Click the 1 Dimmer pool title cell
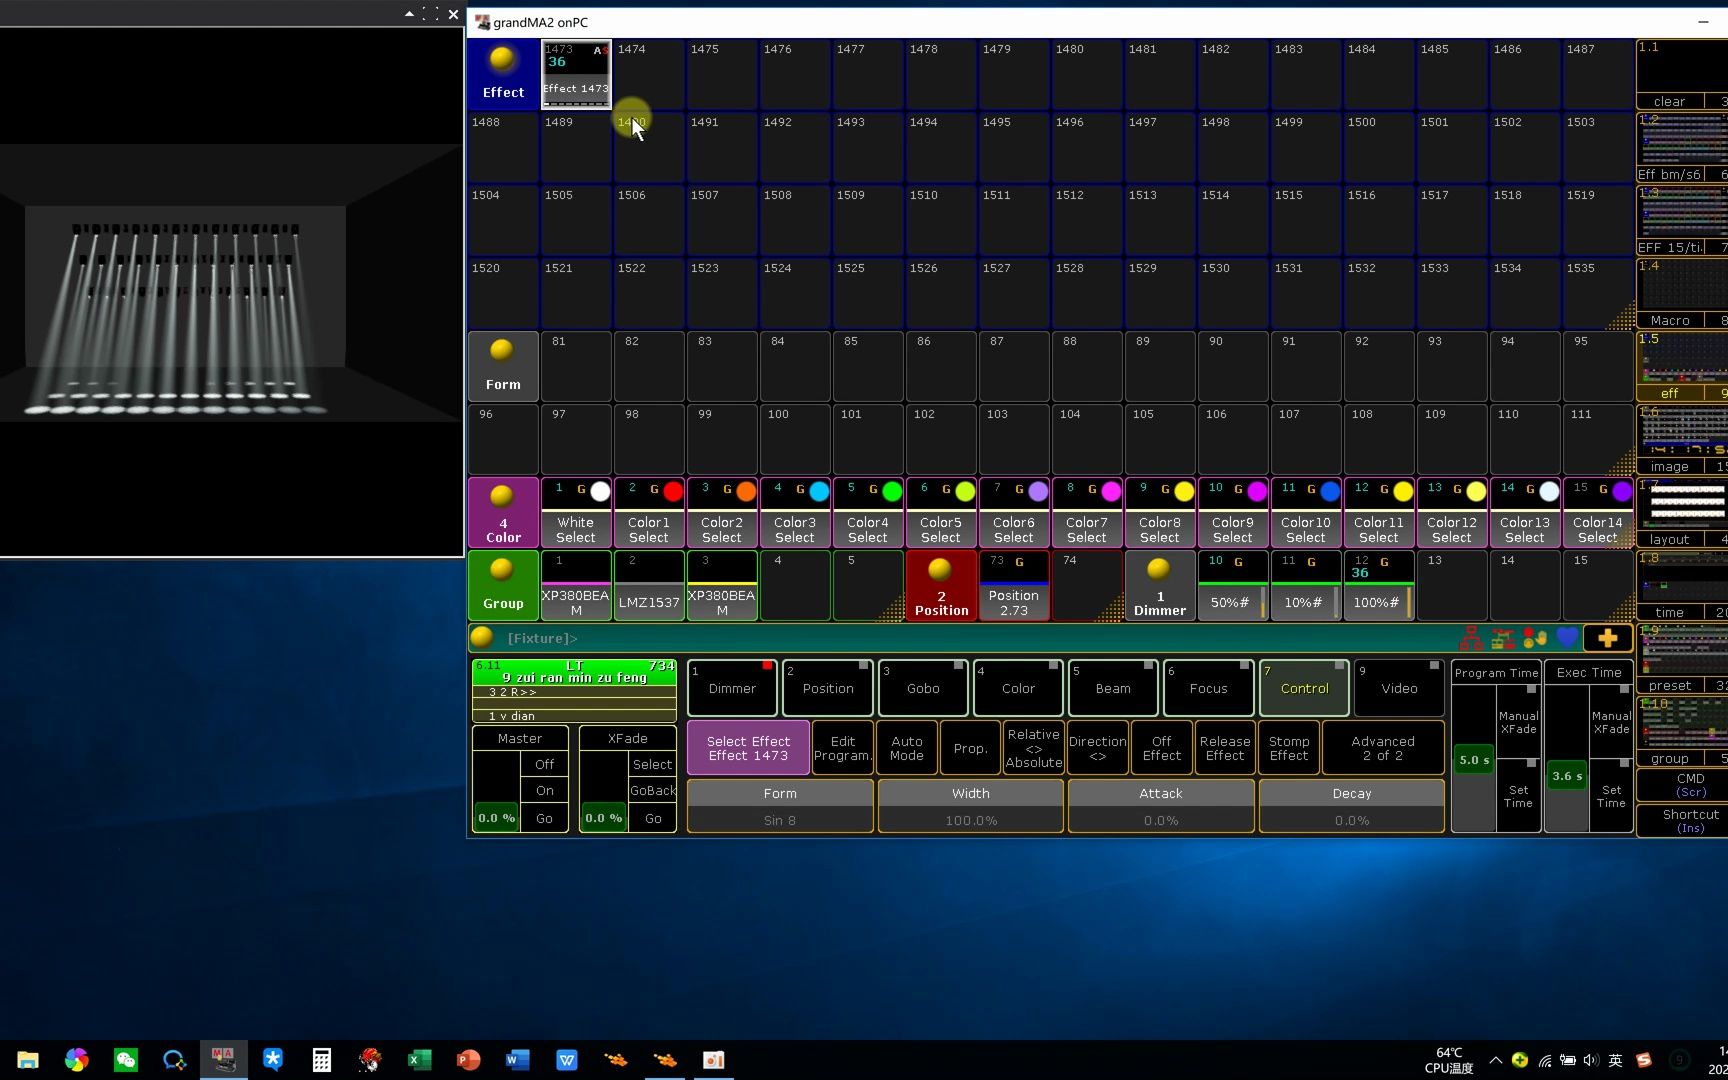The image size is (1728, 1080). coord(1160,585)
